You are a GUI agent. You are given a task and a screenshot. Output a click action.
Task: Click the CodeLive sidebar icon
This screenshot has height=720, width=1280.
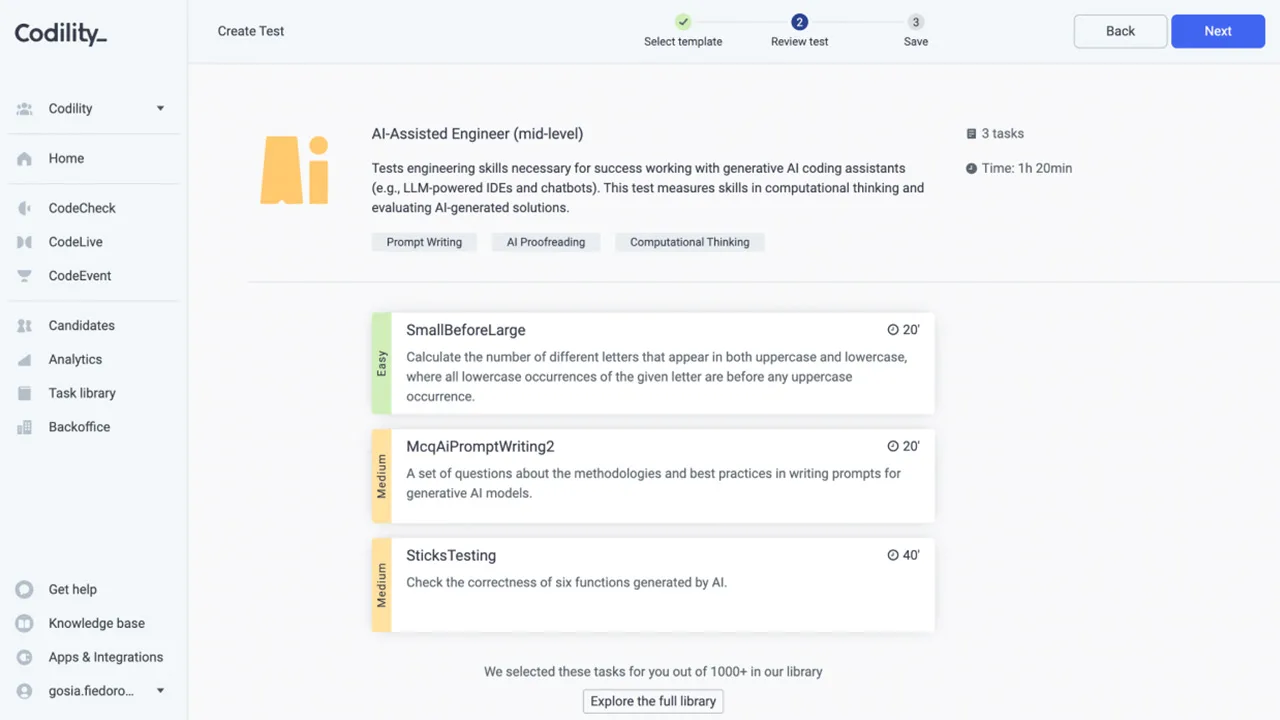[x=25, y=242]
